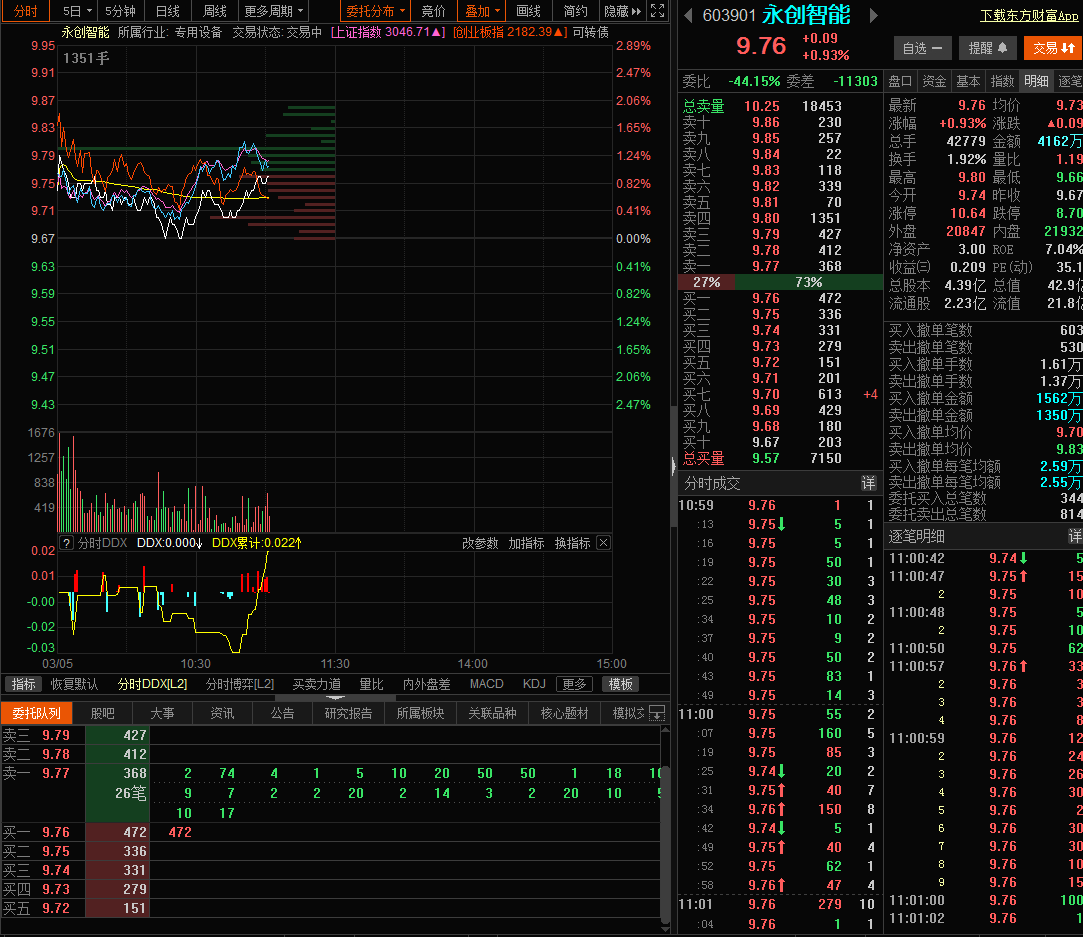Switch to the 基本 tab
Image resolution: width=1083 pixels, height=937 pixels.
968,81
